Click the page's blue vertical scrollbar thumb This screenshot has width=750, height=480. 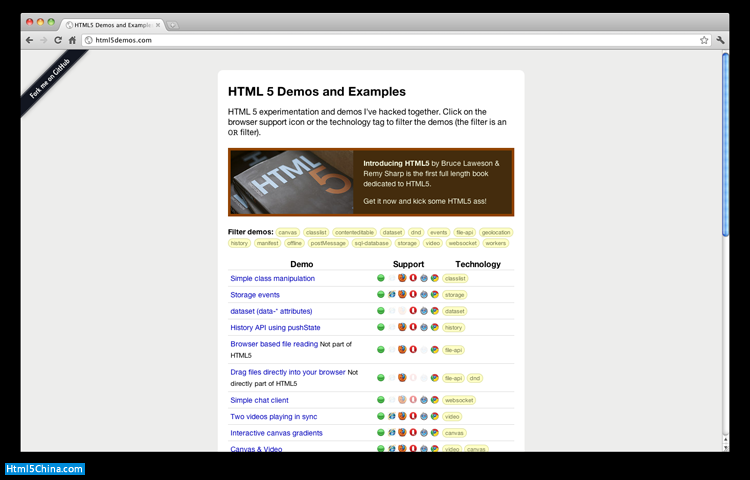tap(725, 144)
